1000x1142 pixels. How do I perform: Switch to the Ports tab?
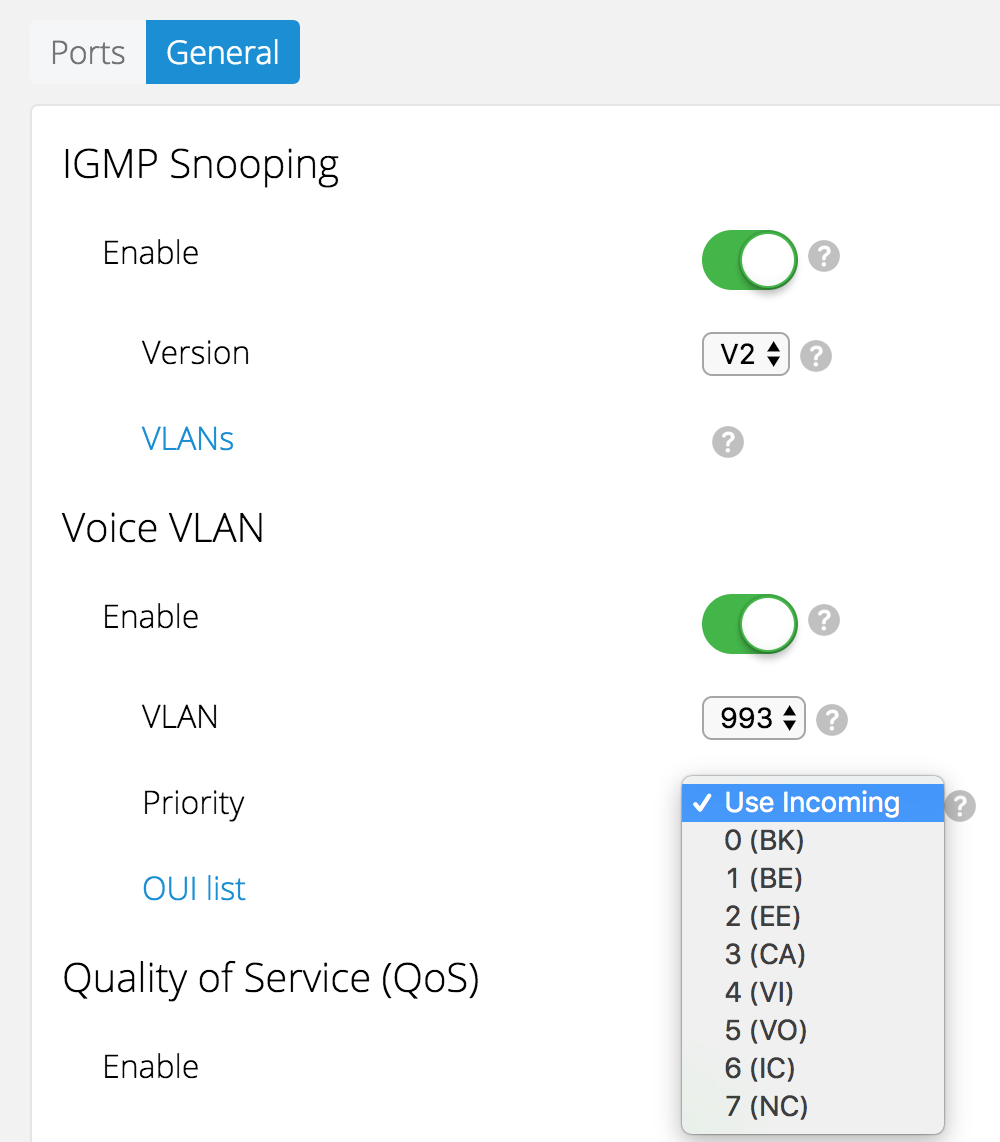86,52
